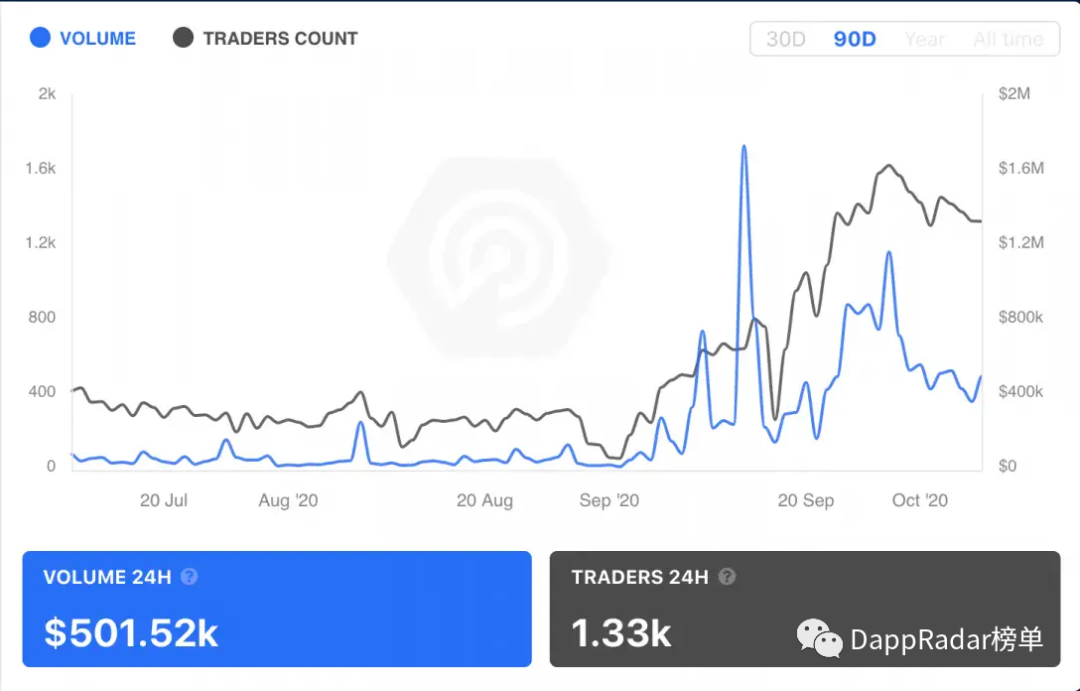This screenshot has width=1080, height=691.
Task: Switch chart range to 30D
Action: [x=786, y=39]
